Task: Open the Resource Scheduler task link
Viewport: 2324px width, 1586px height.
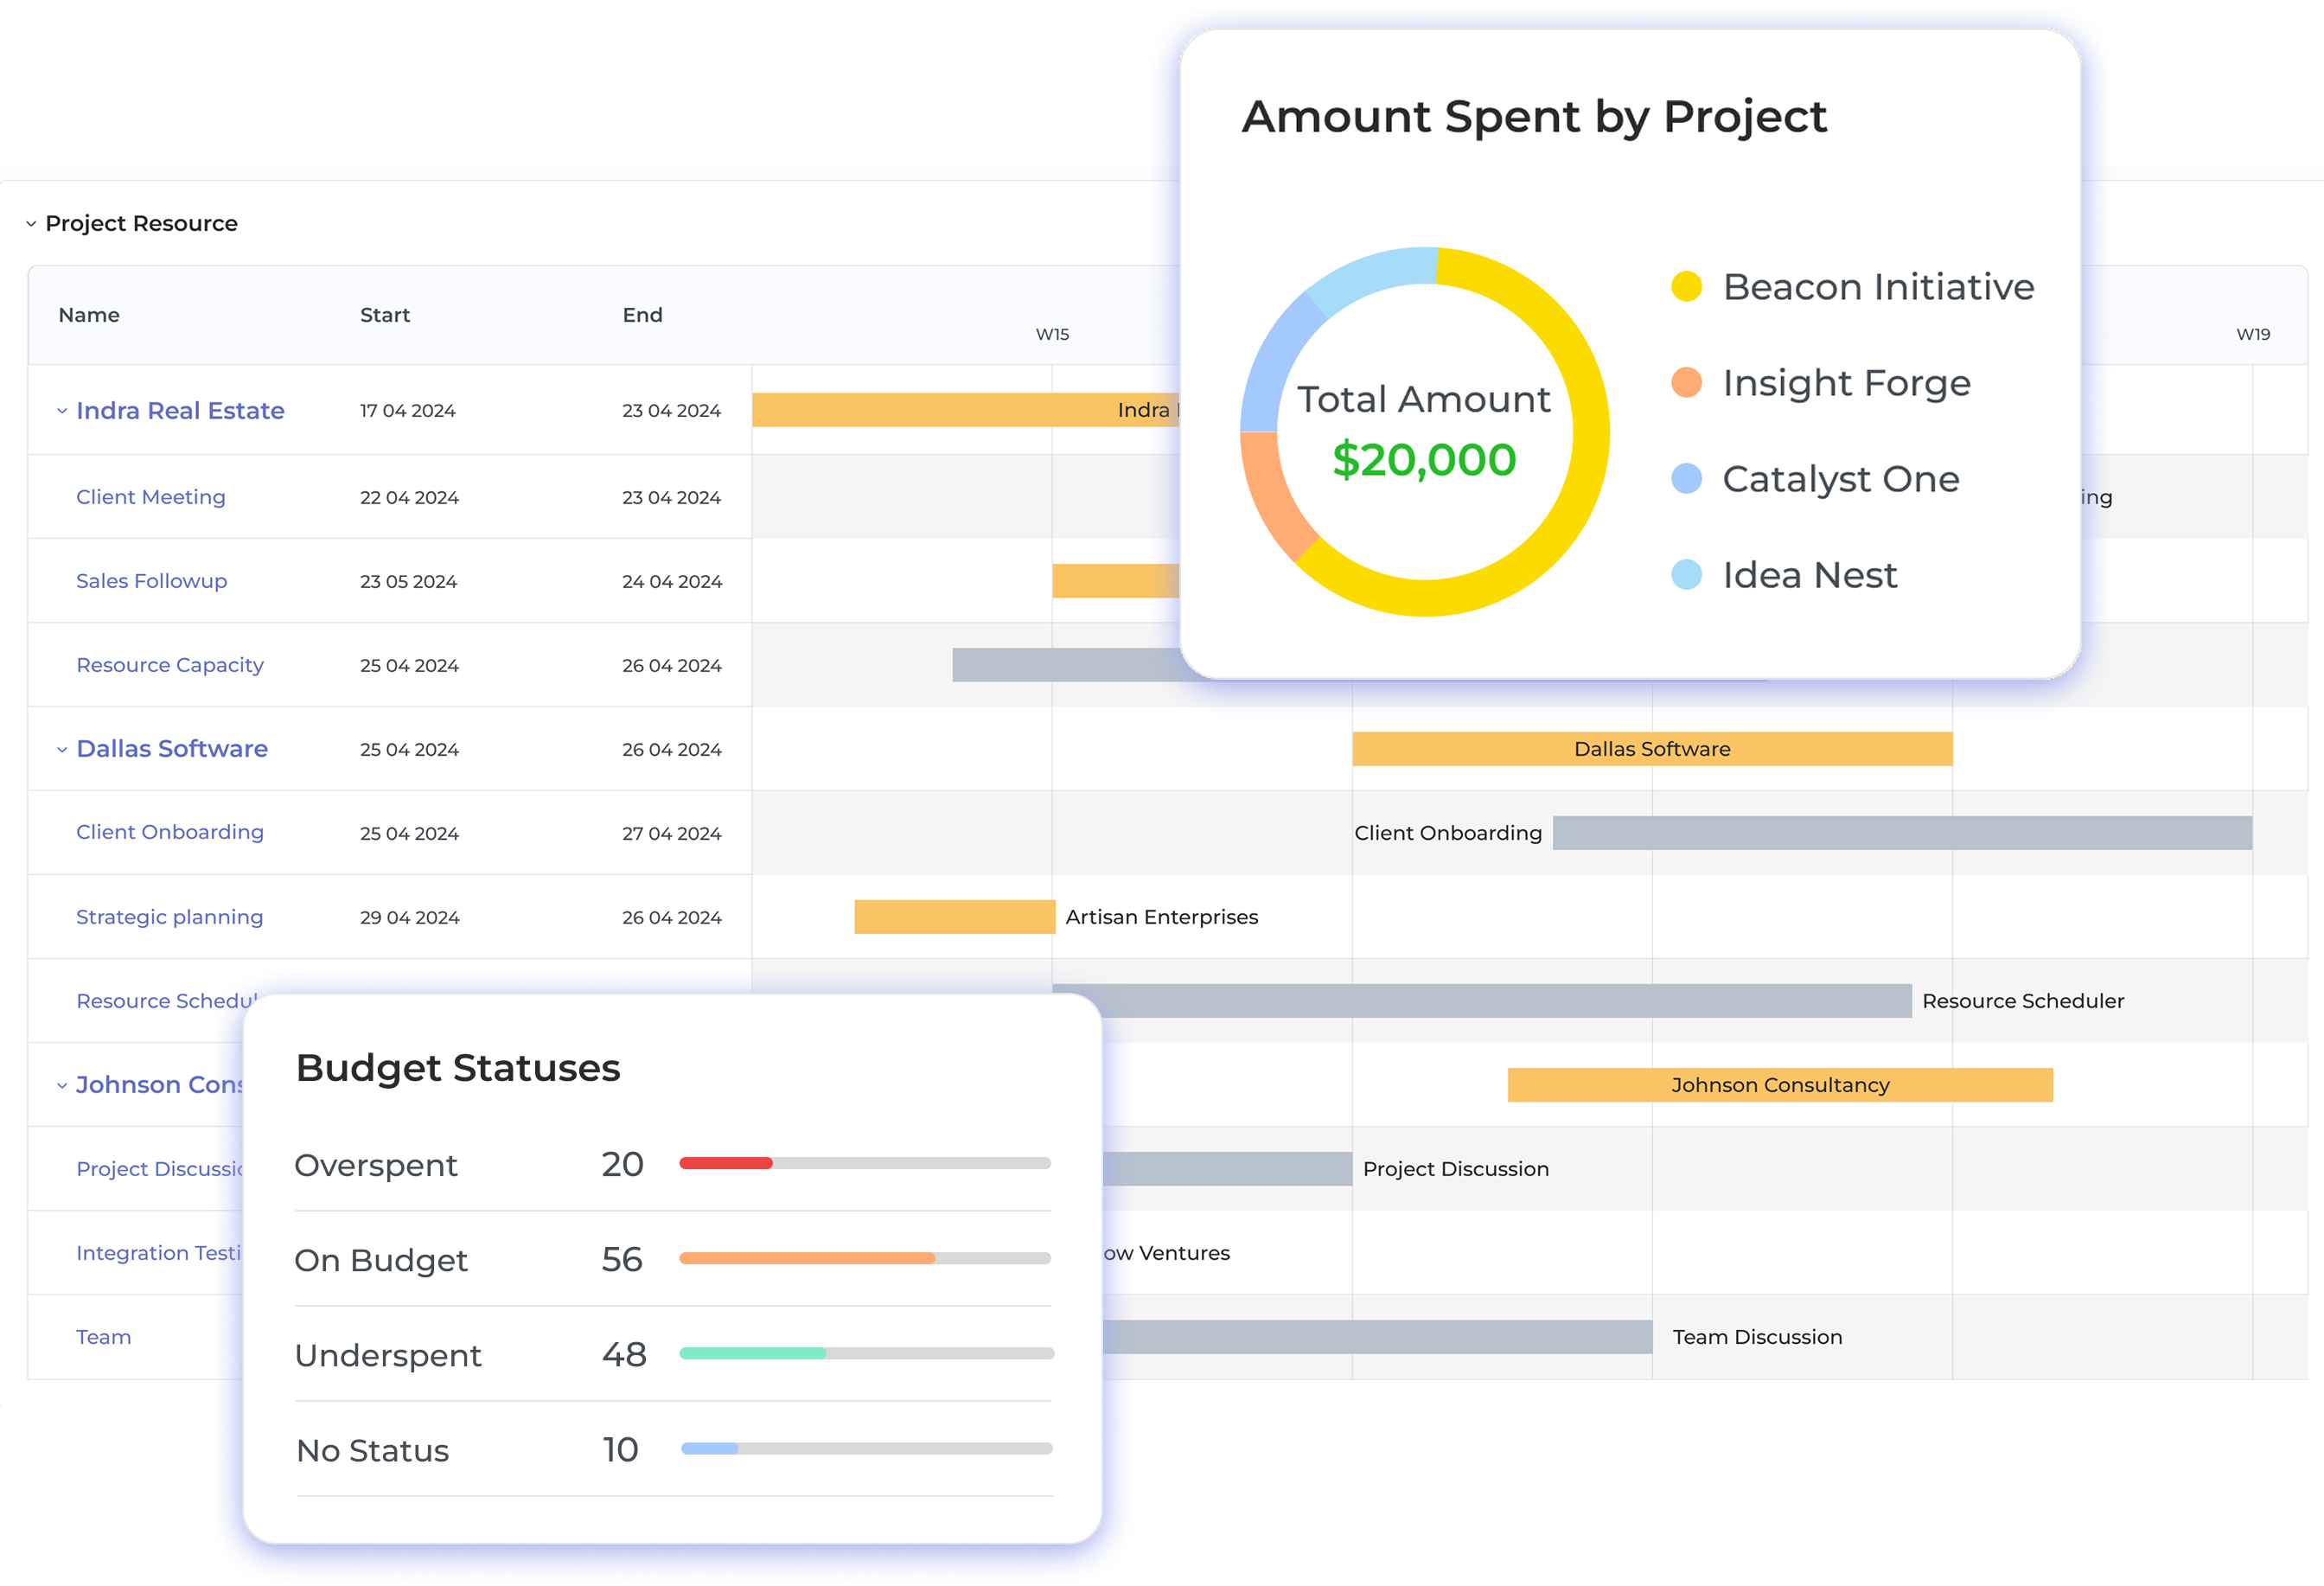Action: tap(166, 1001)
